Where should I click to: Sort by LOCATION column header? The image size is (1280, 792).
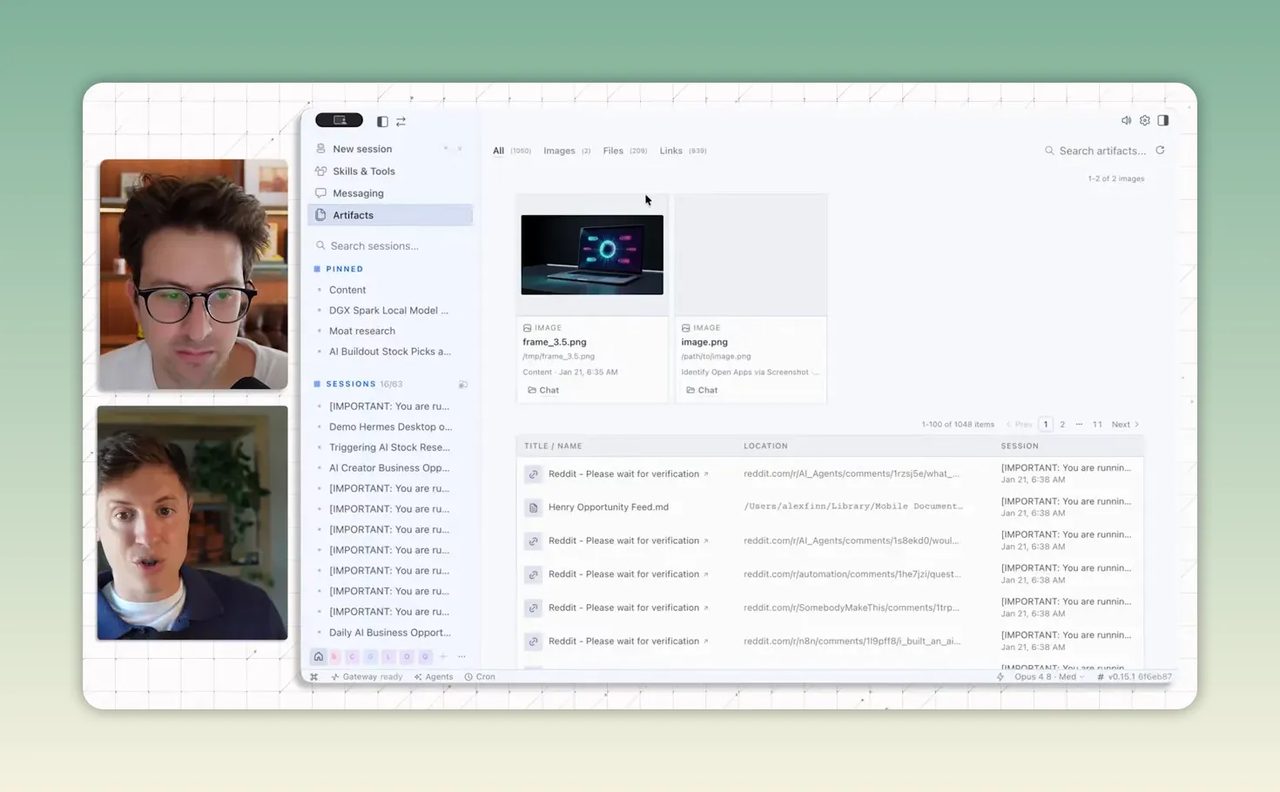coord(766,446)
